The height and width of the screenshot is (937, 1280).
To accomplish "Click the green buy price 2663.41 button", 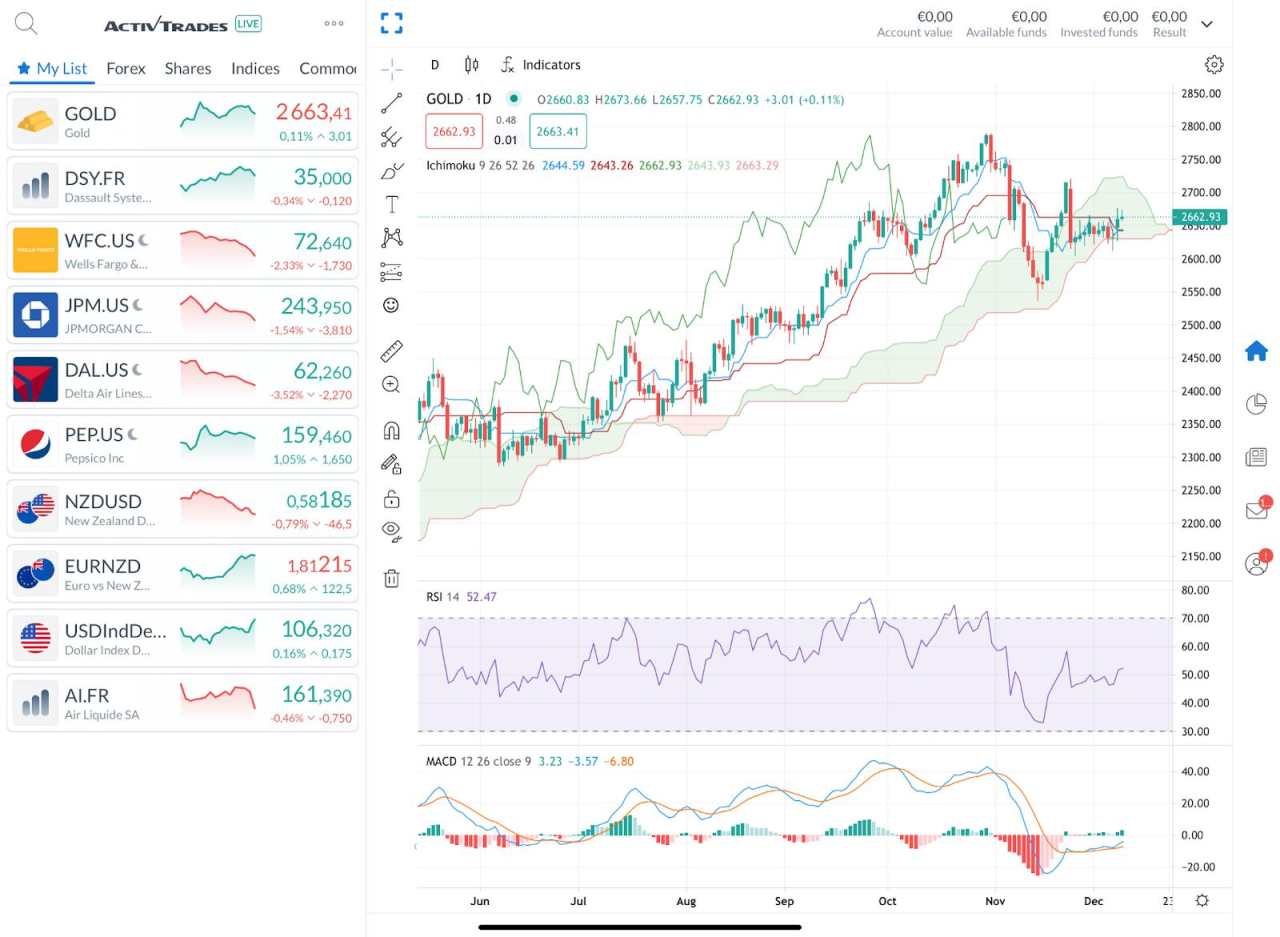I will tap(558, 131).
